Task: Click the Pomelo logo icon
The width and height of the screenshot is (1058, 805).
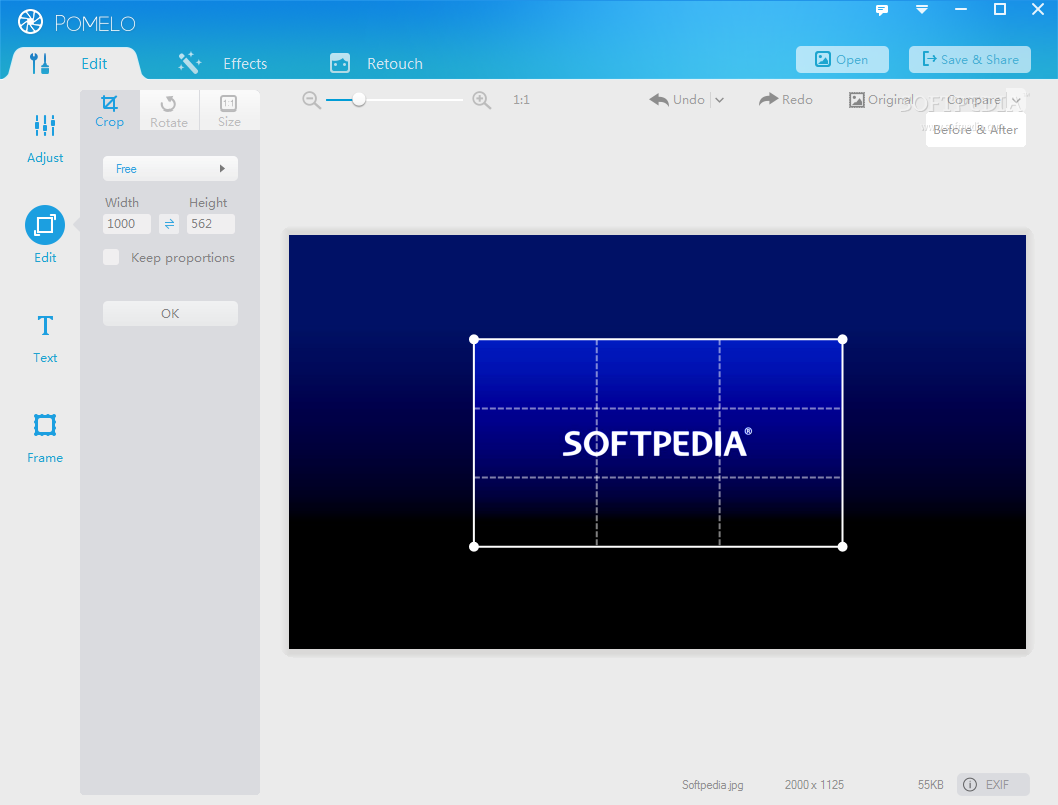Action: pyautogui.click(x=30, y=22)
